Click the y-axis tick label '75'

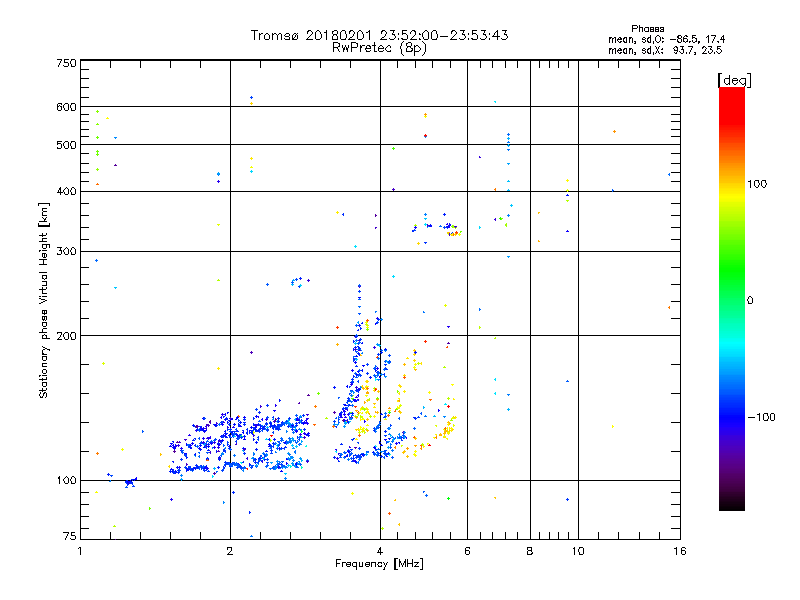(x=70, y=536)
